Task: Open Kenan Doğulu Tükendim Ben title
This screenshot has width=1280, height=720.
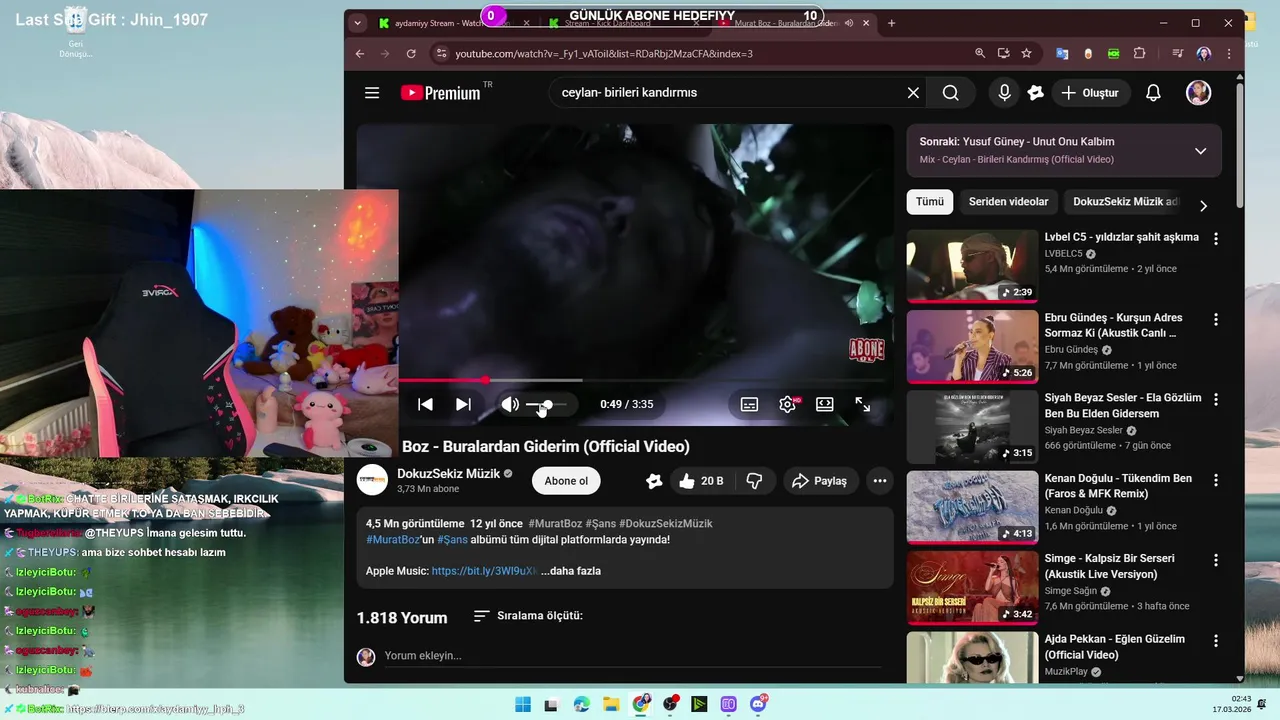Action: coord(1118,486)
